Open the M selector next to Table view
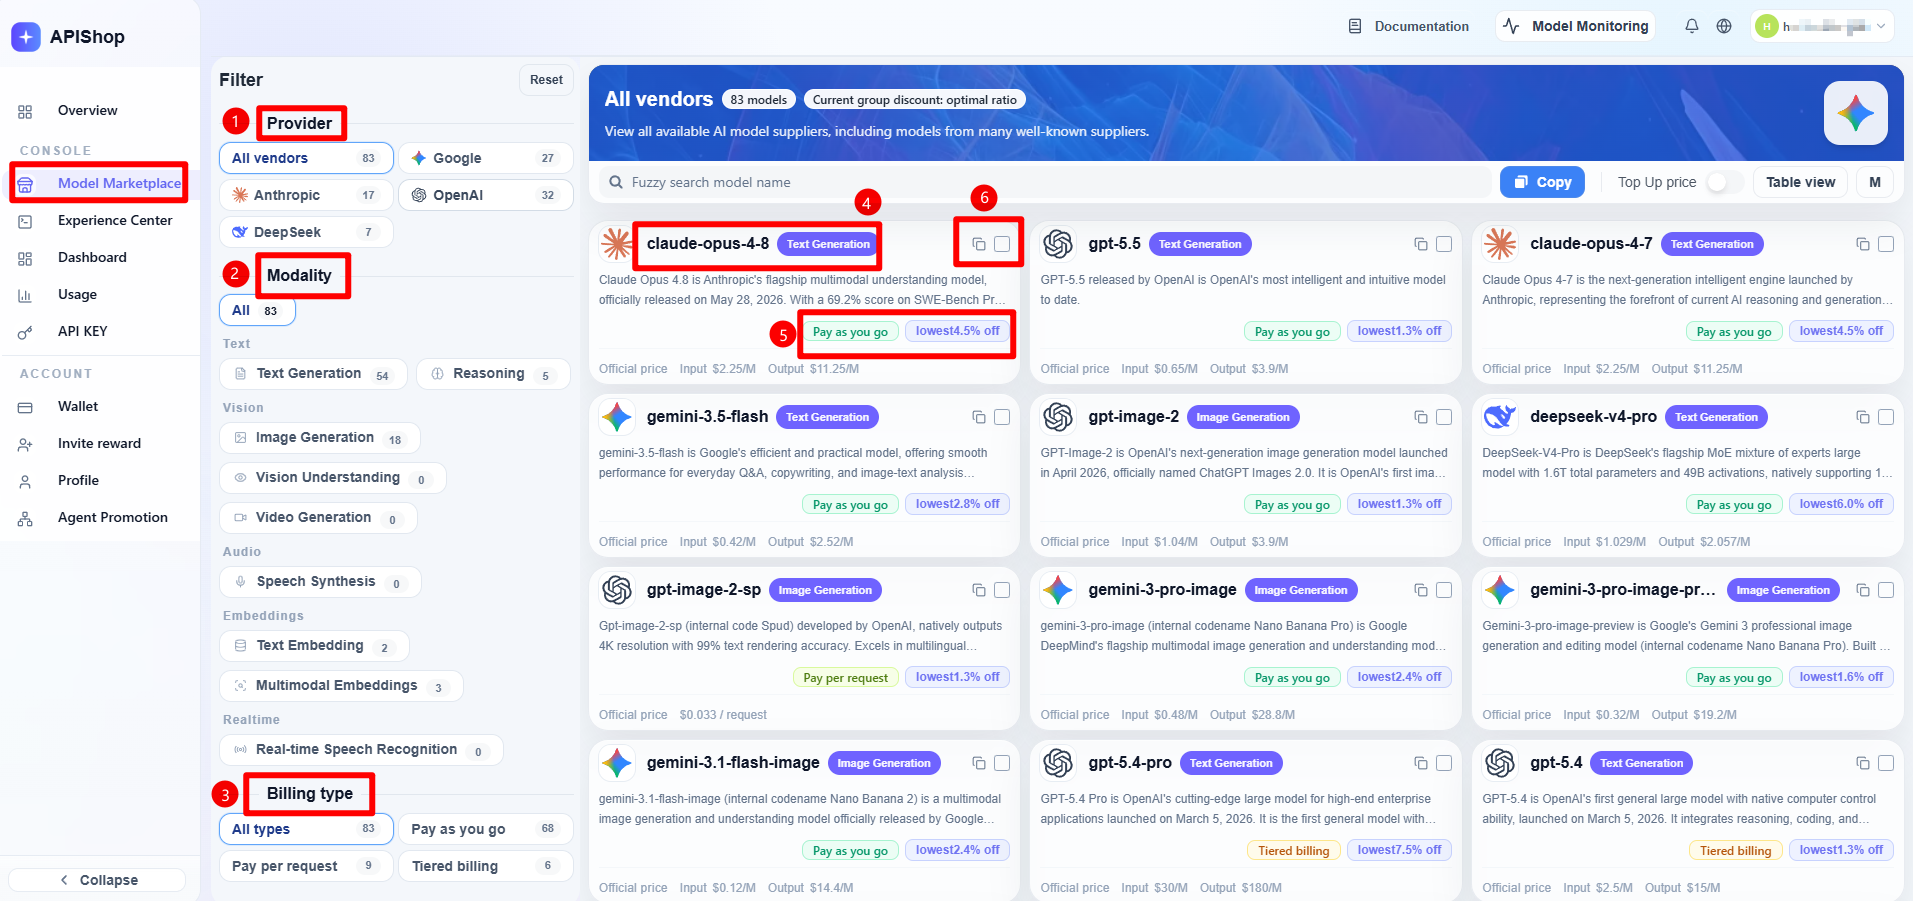 pyautogui.click(x=1875, y=182)
